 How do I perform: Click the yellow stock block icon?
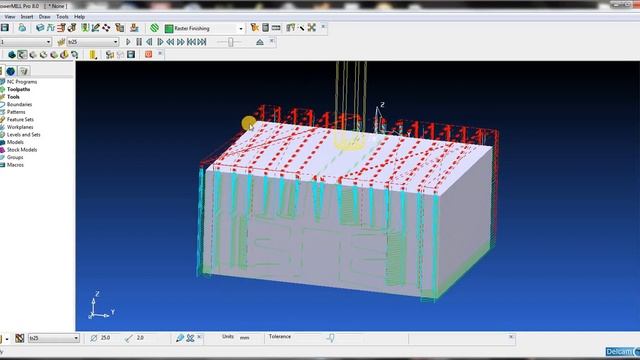pyautogui.click(x=93, y=55)
